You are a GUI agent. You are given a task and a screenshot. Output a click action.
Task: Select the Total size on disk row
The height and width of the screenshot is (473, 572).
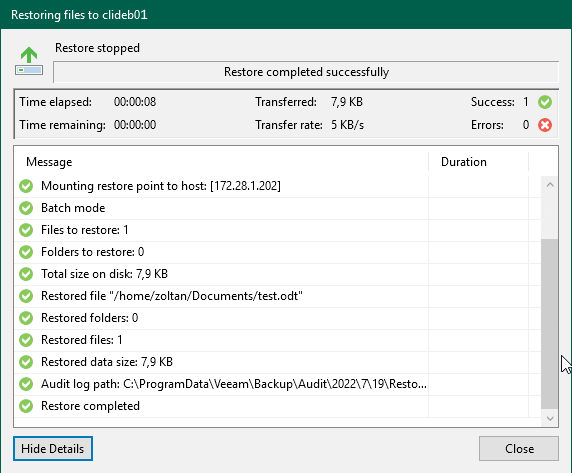(x=277, y=274)
